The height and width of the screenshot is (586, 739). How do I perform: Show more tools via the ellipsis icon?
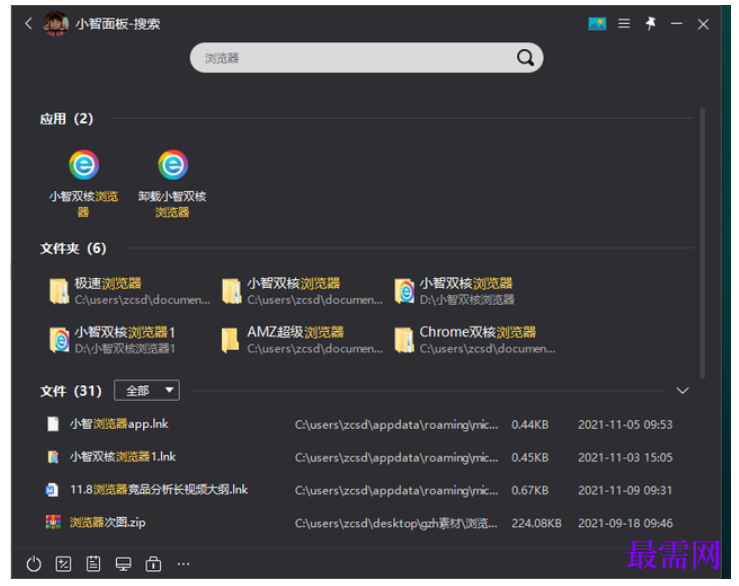pos(183,564)
